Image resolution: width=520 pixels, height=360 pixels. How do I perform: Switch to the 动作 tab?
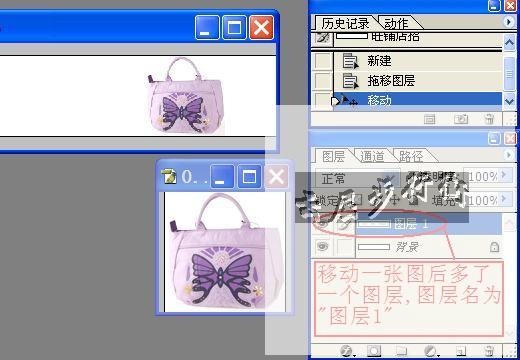(396, 23)
